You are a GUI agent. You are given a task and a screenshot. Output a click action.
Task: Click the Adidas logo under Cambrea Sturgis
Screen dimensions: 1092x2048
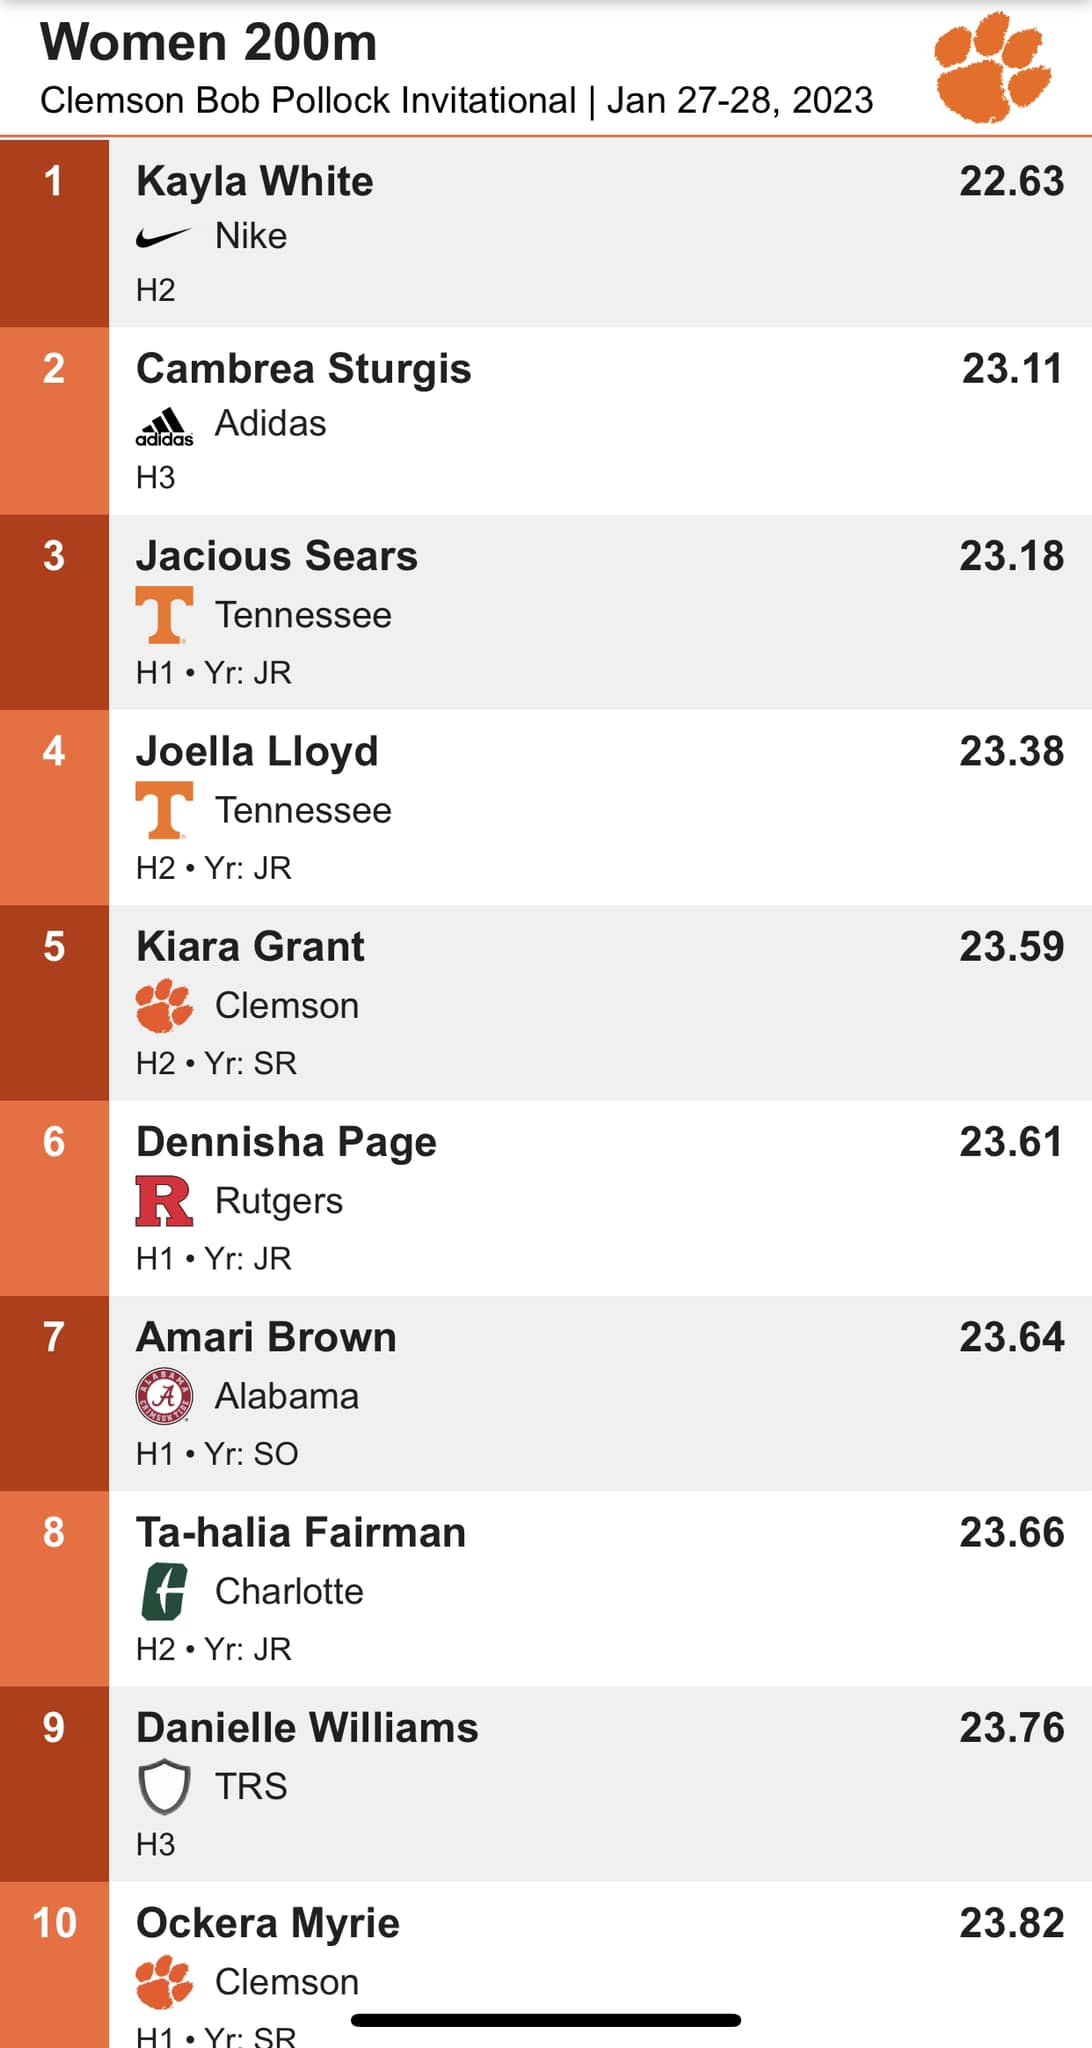164,426
